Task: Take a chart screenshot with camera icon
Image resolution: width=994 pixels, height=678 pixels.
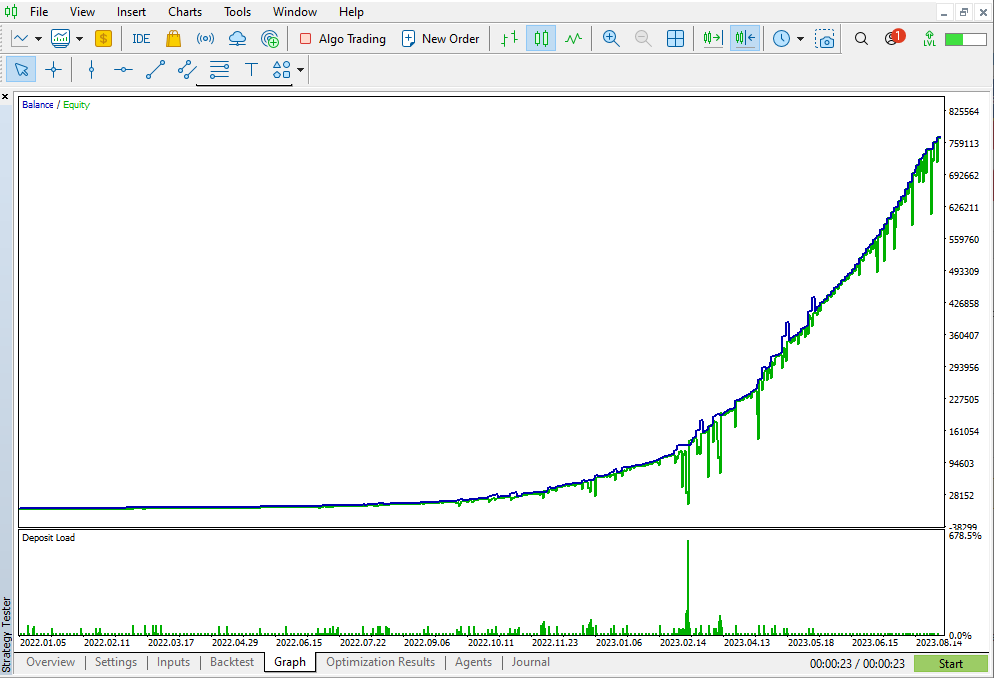Action: 824,39
